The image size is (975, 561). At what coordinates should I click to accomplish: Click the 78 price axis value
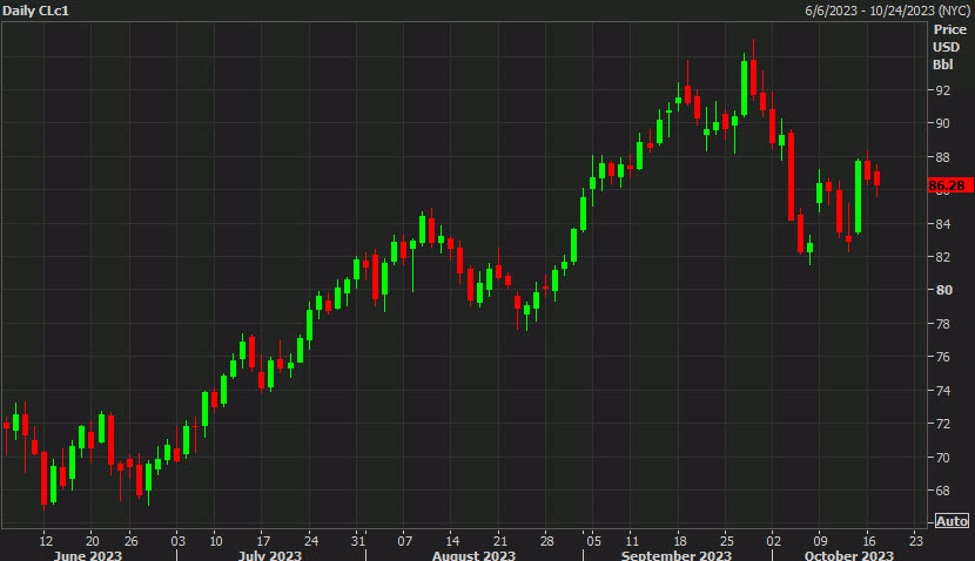point(943,324)
